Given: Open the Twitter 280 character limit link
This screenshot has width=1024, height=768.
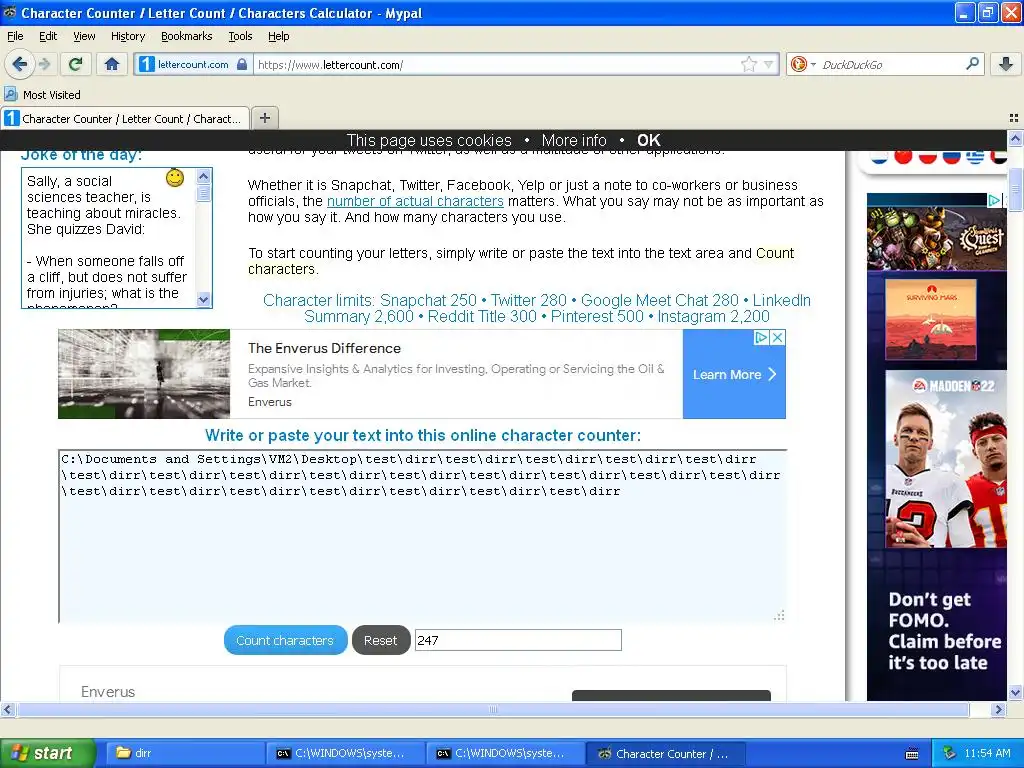Looking at the screenshot, I should [x=528, y=300].
